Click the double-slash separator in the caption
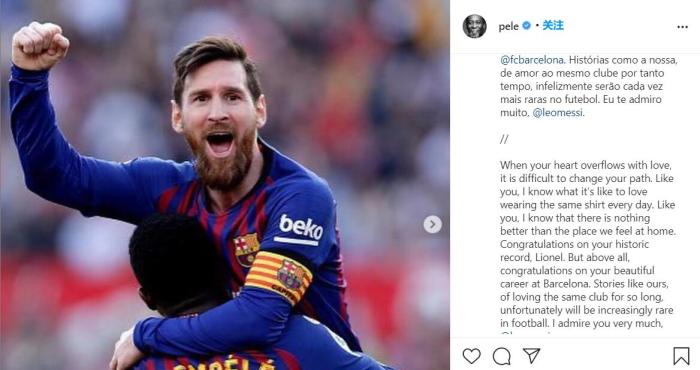Image resolution: width=700 pixels, height=370 pixels. coord(504,139)
